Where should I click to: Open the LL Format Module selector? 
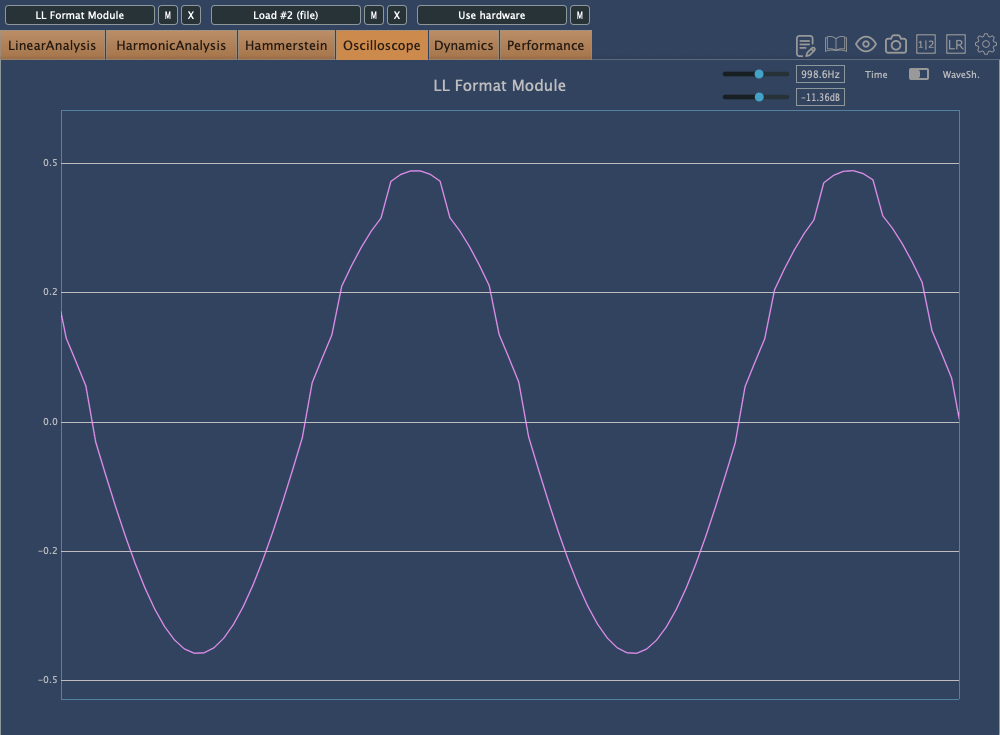click(80, 15)
